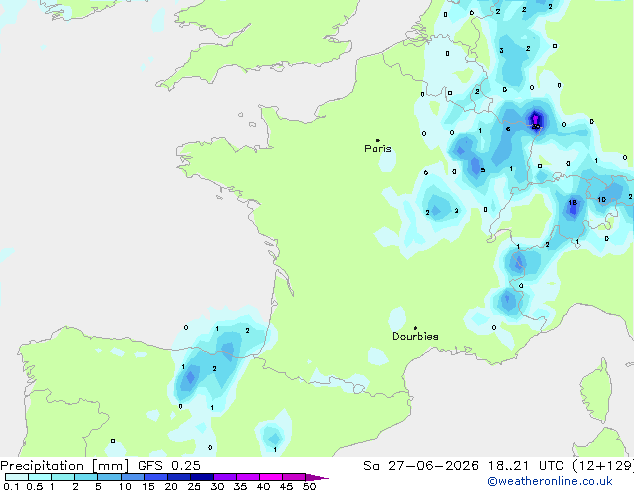634x490 pixels.
Task: Pick the 40–45 mm magenta legend swatch
Action: pos(271,477)
